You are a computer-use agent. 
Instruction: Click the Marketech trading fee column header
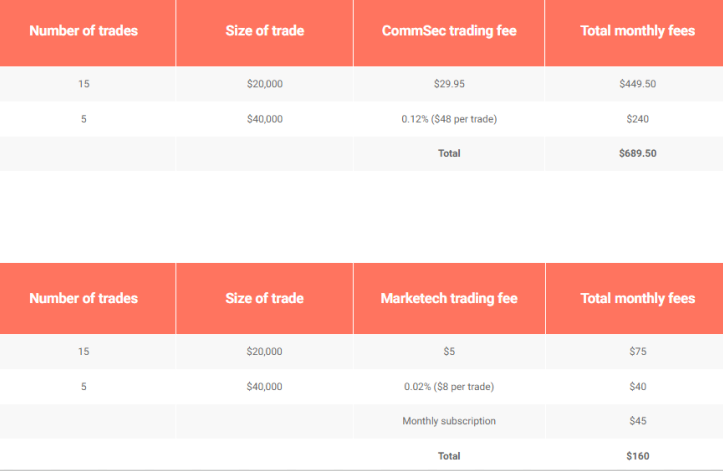(x=449, y=298)
